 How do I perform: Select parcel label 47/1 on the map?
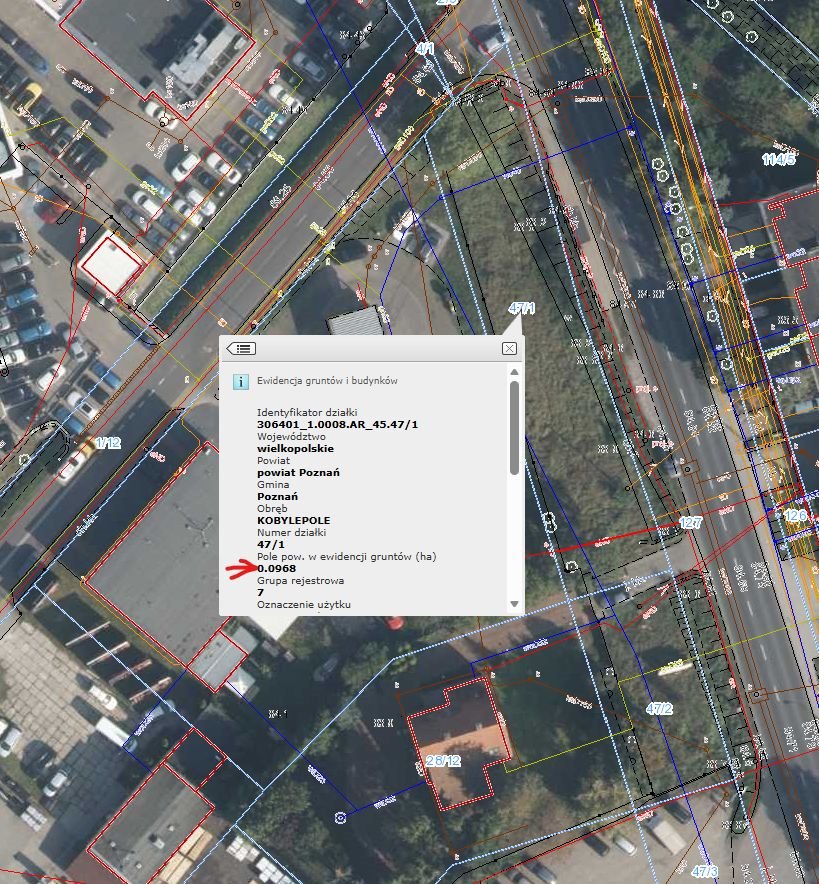click(x=522, y=308)
